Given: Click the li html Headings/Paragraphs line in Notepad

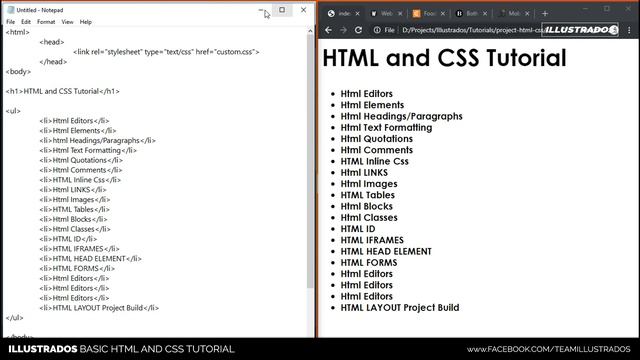Looking at the screenshot, I should pyautogui.click(x=98, y=140).
